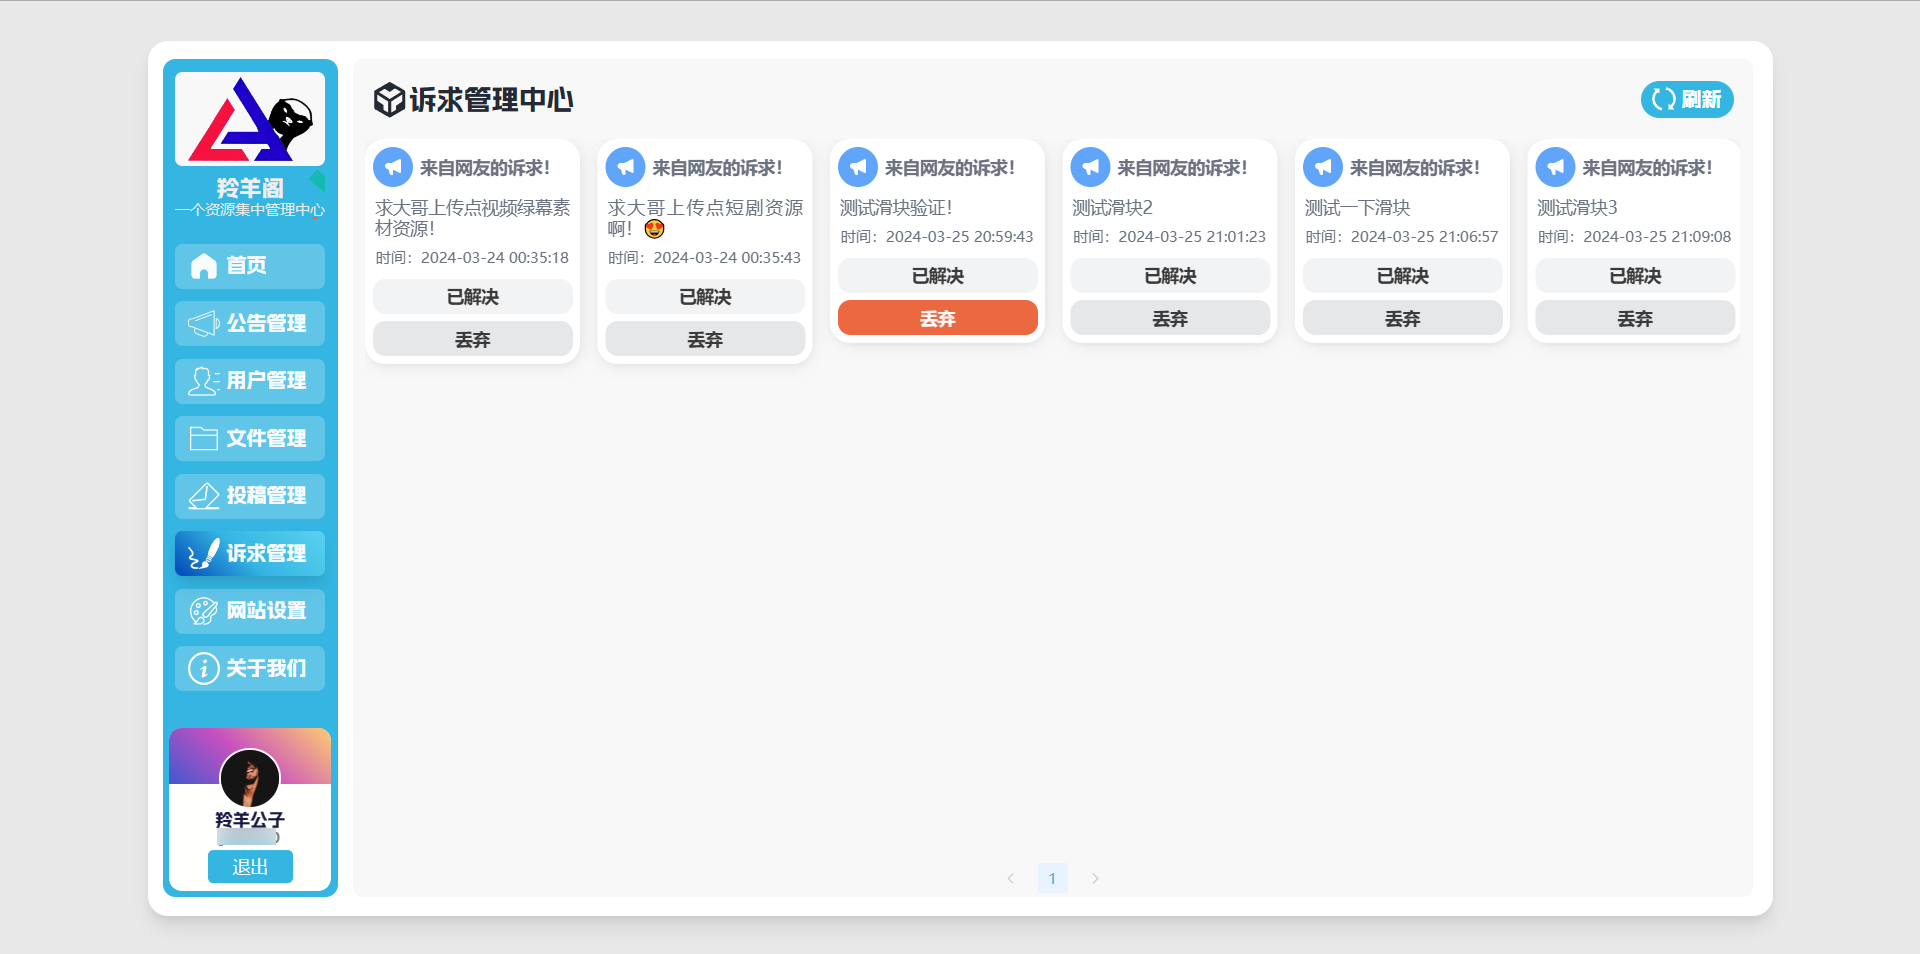Image resolution: width=1920 pixels, height=954 pixels.
Task: Click the 关于我们 info icon
Action: (x=204, y=668)
